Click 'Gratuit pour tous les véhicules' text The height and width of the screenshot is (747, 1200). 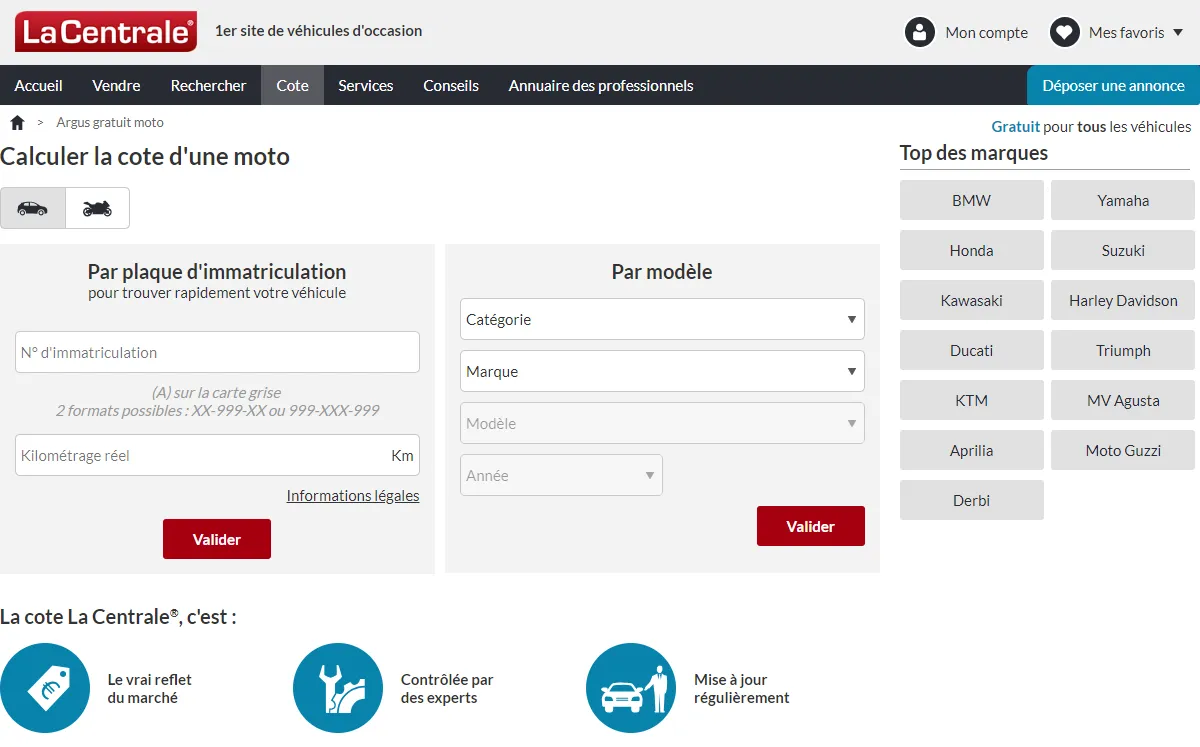[1092, 127]
